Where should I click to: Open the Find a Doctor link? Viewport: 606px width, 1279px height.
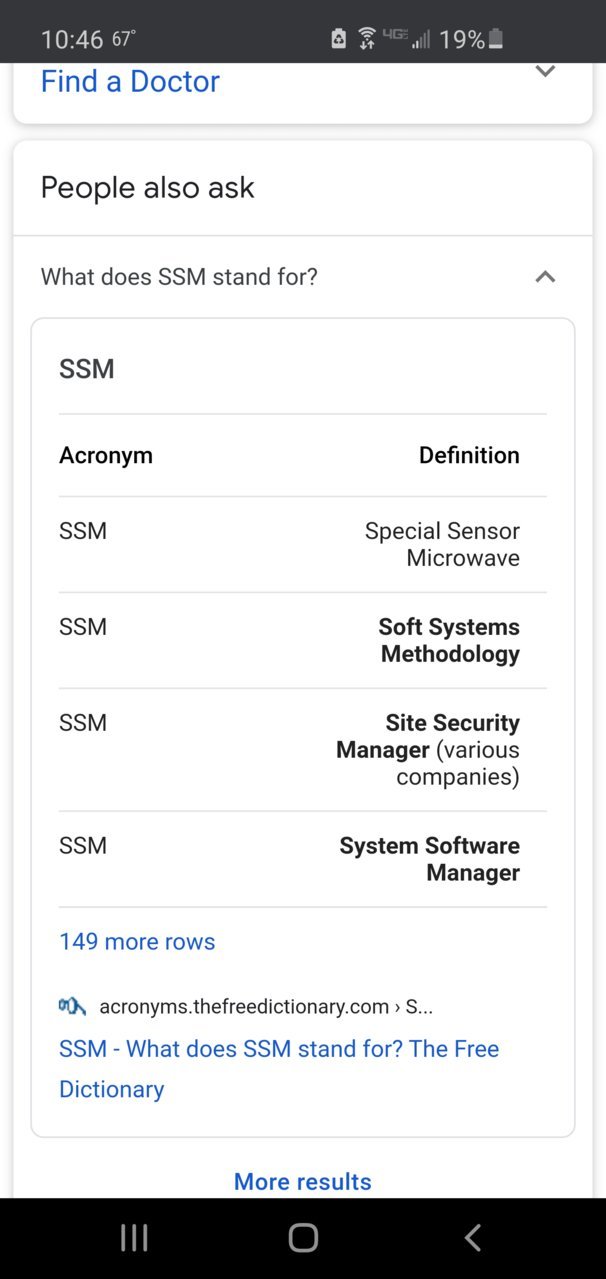coord(130,81)
